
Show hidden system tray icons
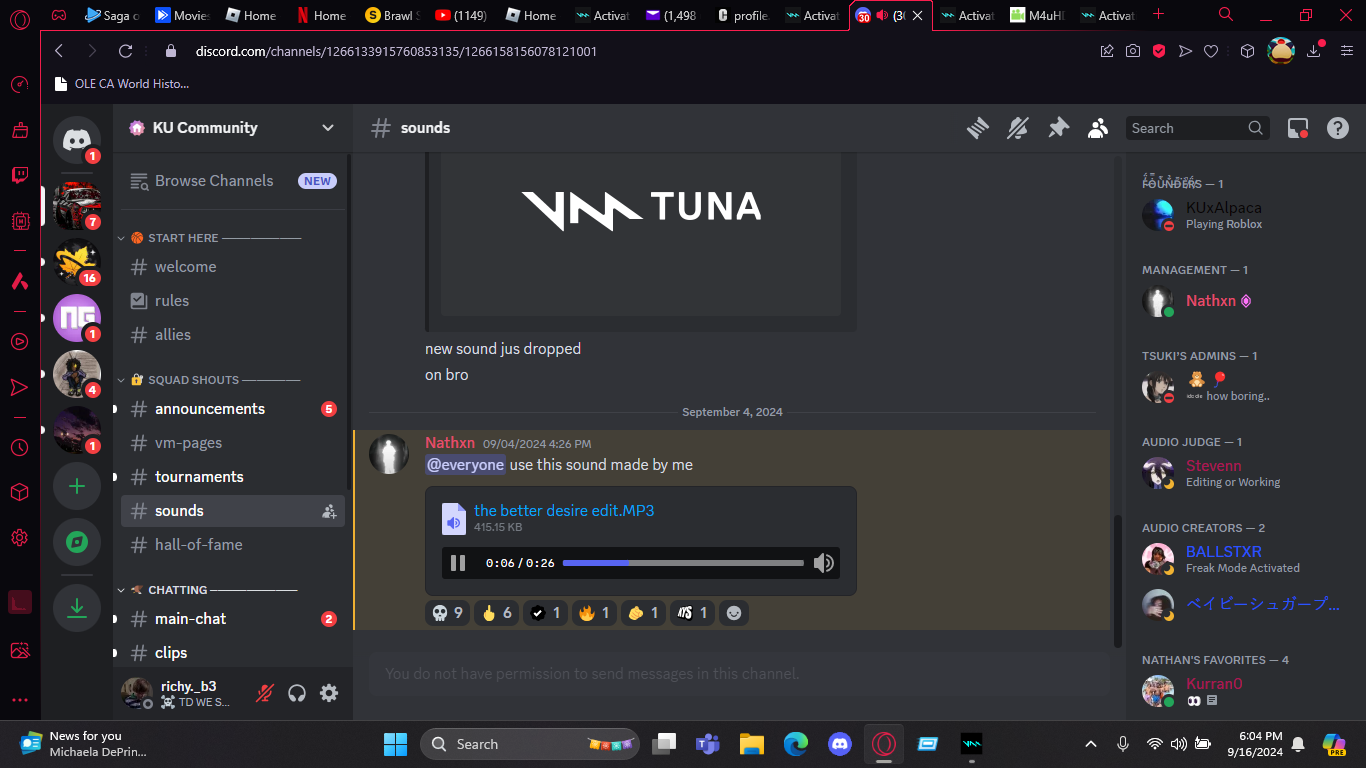click(1091, 744)
